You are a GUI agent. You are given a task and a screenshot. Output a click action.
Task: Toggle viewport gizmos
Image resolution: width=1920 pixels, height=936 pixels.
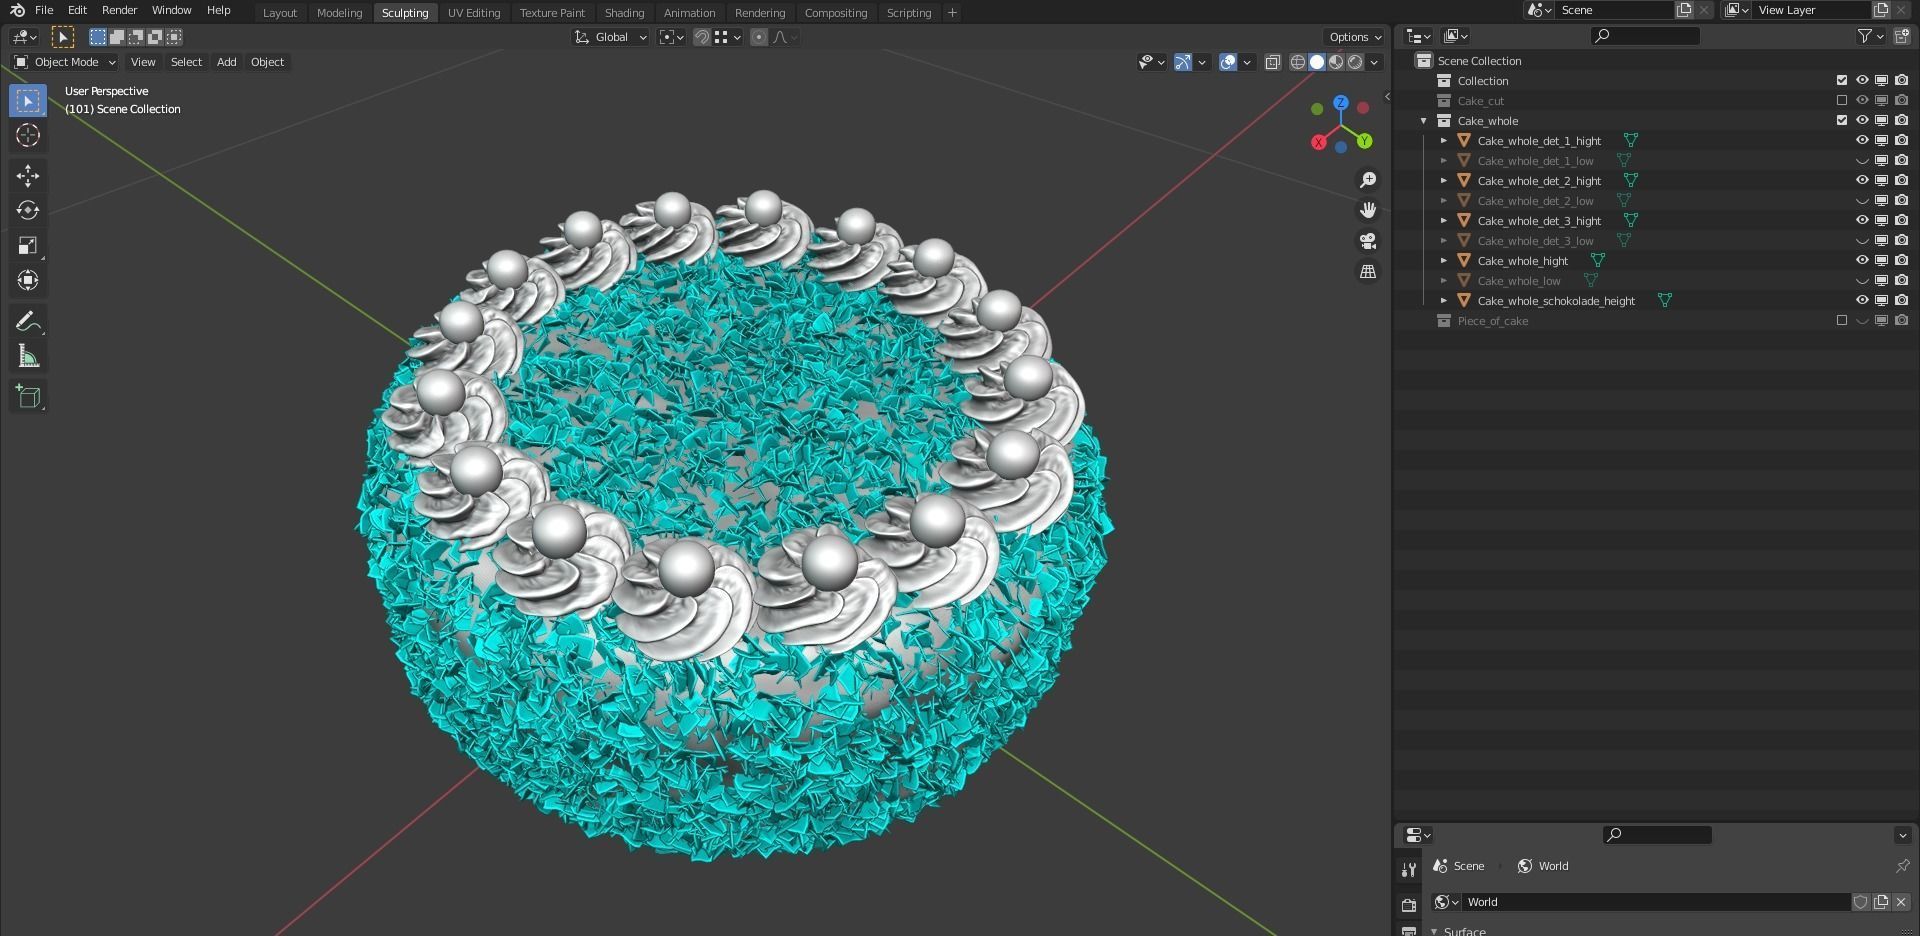coord(1183,62)
